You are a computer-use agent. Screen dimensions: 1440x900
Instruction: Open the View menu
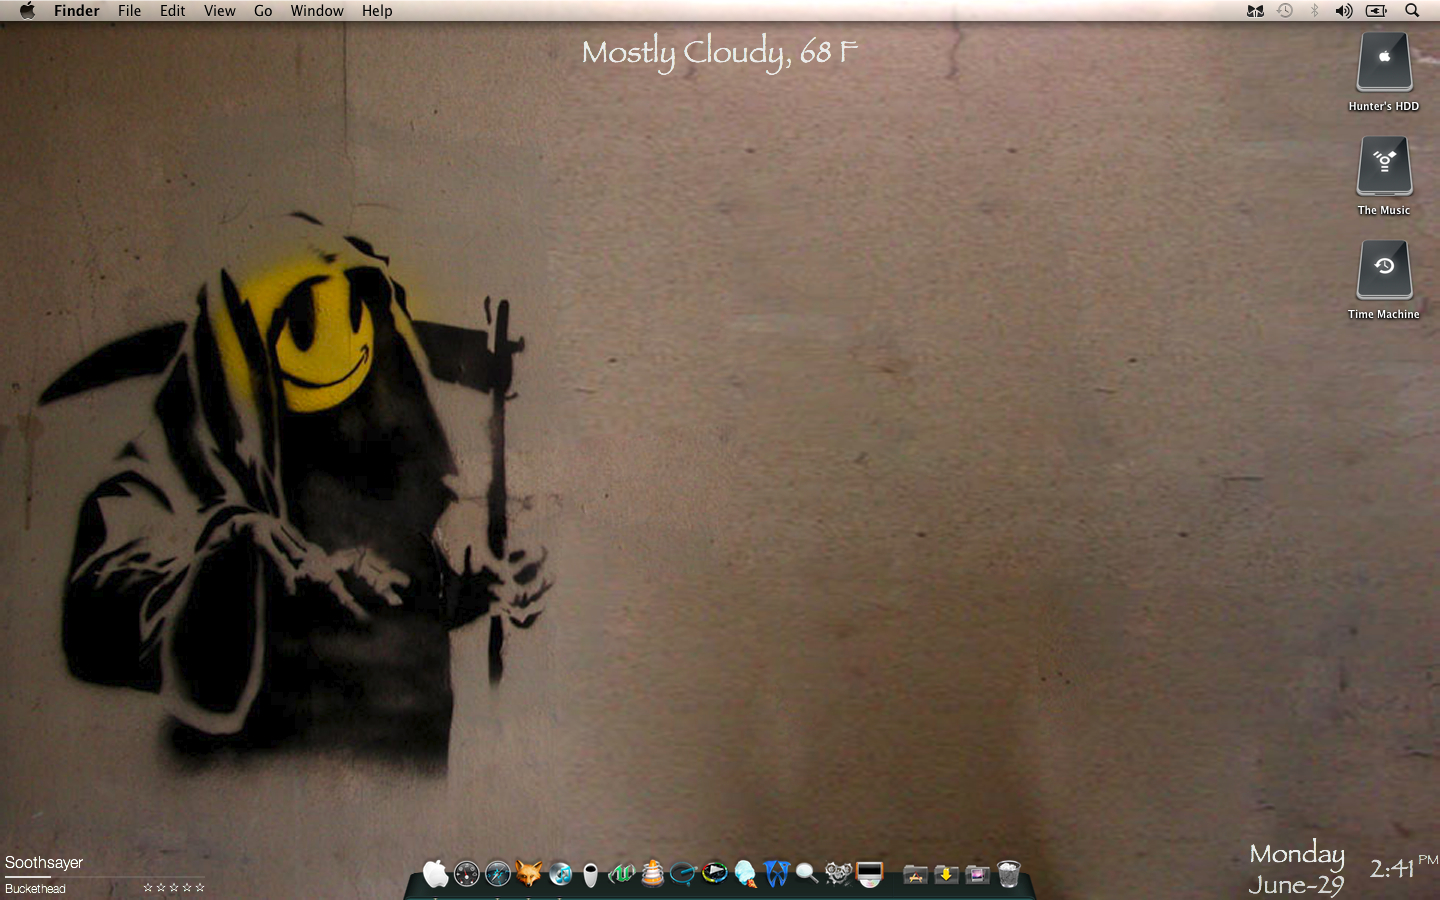pos(220,11)
